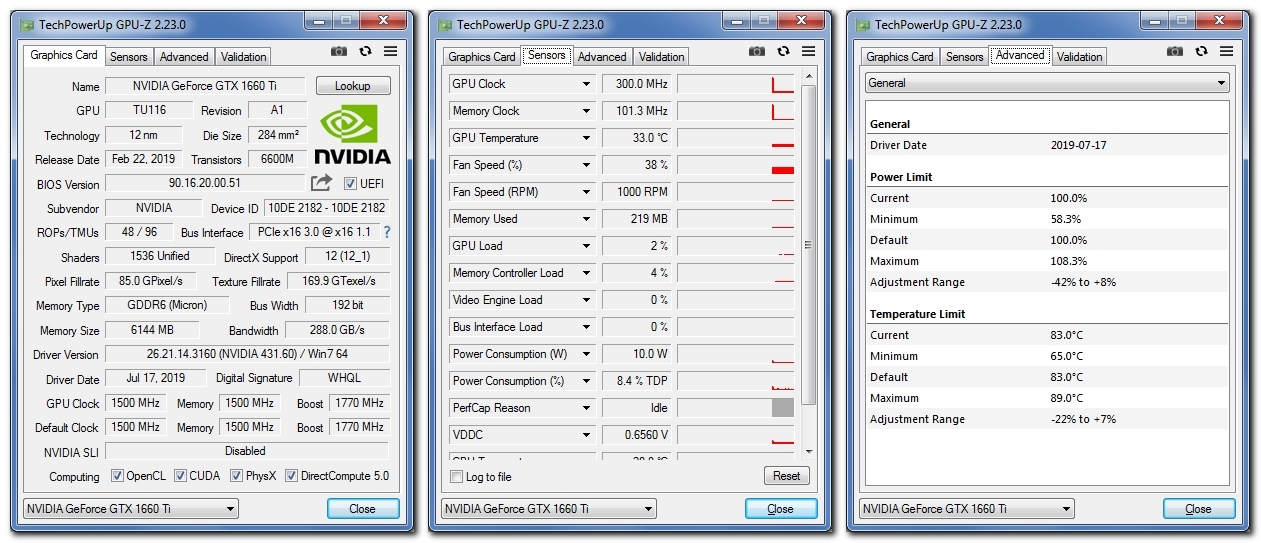1261x543 pixels.
Task: Open GPU selector dropdown in Sensors window
Action: click(x=548, y=509)
